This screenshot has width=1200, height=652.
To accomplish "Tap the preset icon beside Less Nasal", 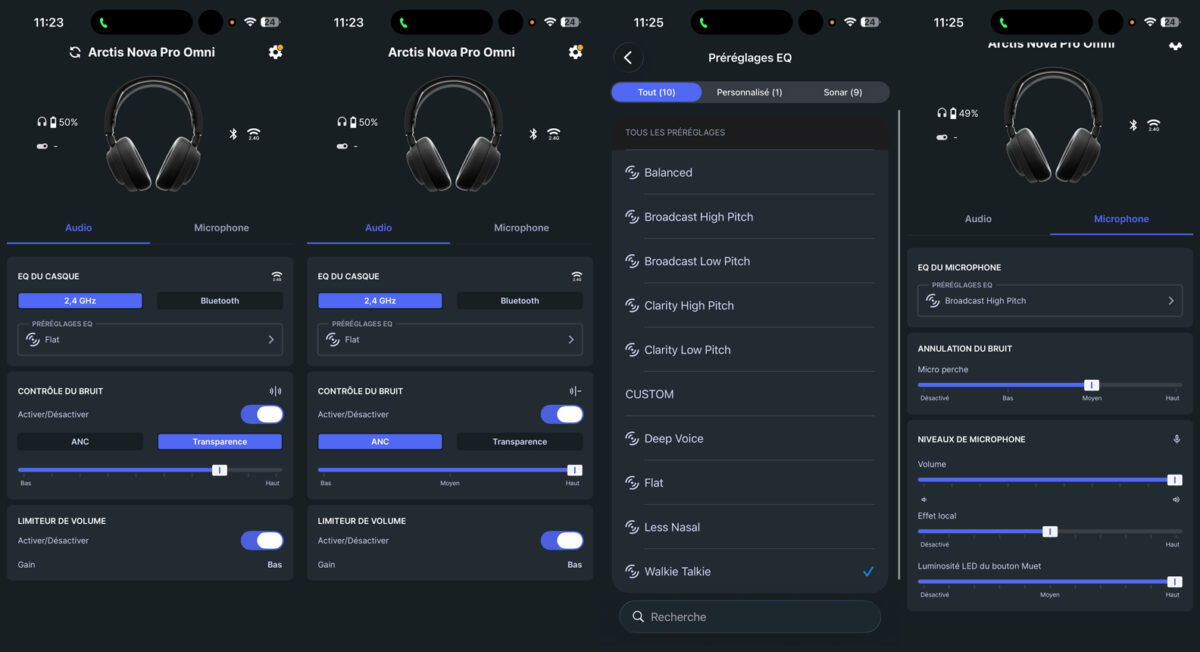I will 632,527.
